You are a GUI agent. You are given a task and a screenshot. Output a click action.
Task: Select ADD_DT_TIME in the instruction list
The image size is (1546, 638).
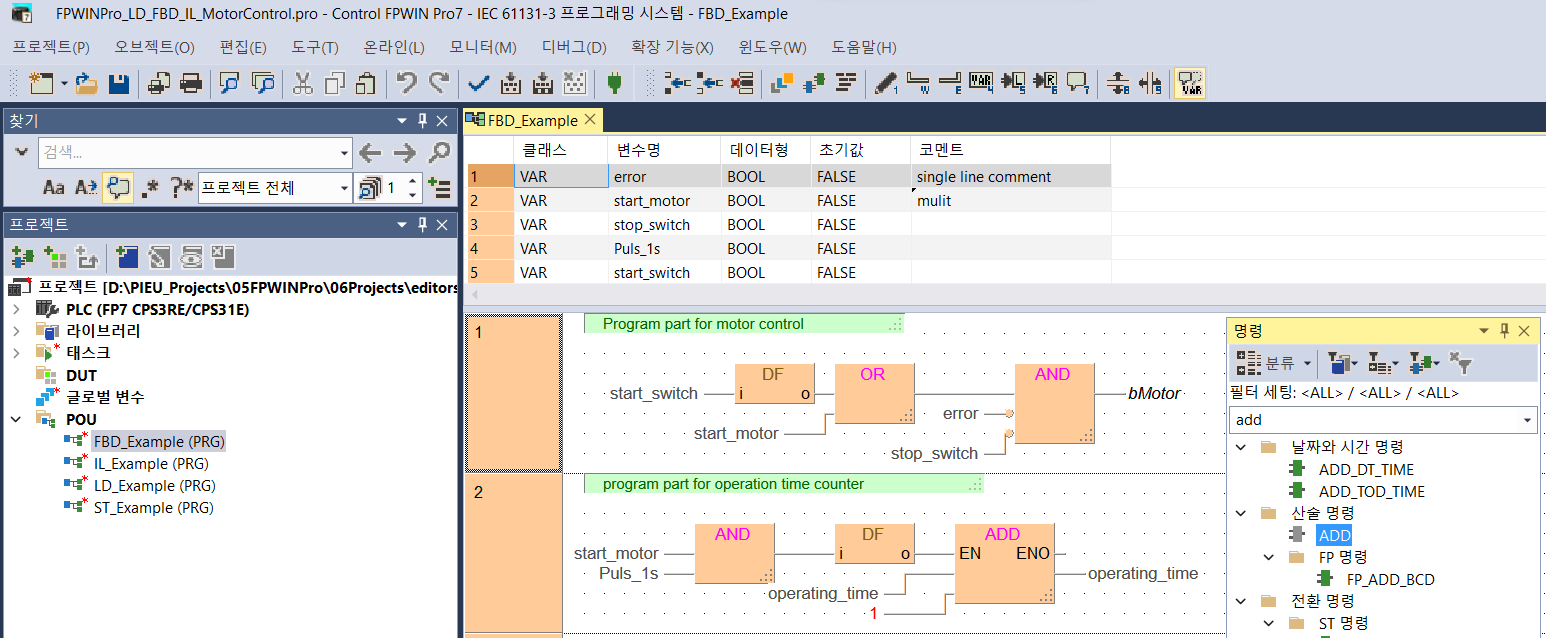pyautogui.click(x=1366, y=469)
